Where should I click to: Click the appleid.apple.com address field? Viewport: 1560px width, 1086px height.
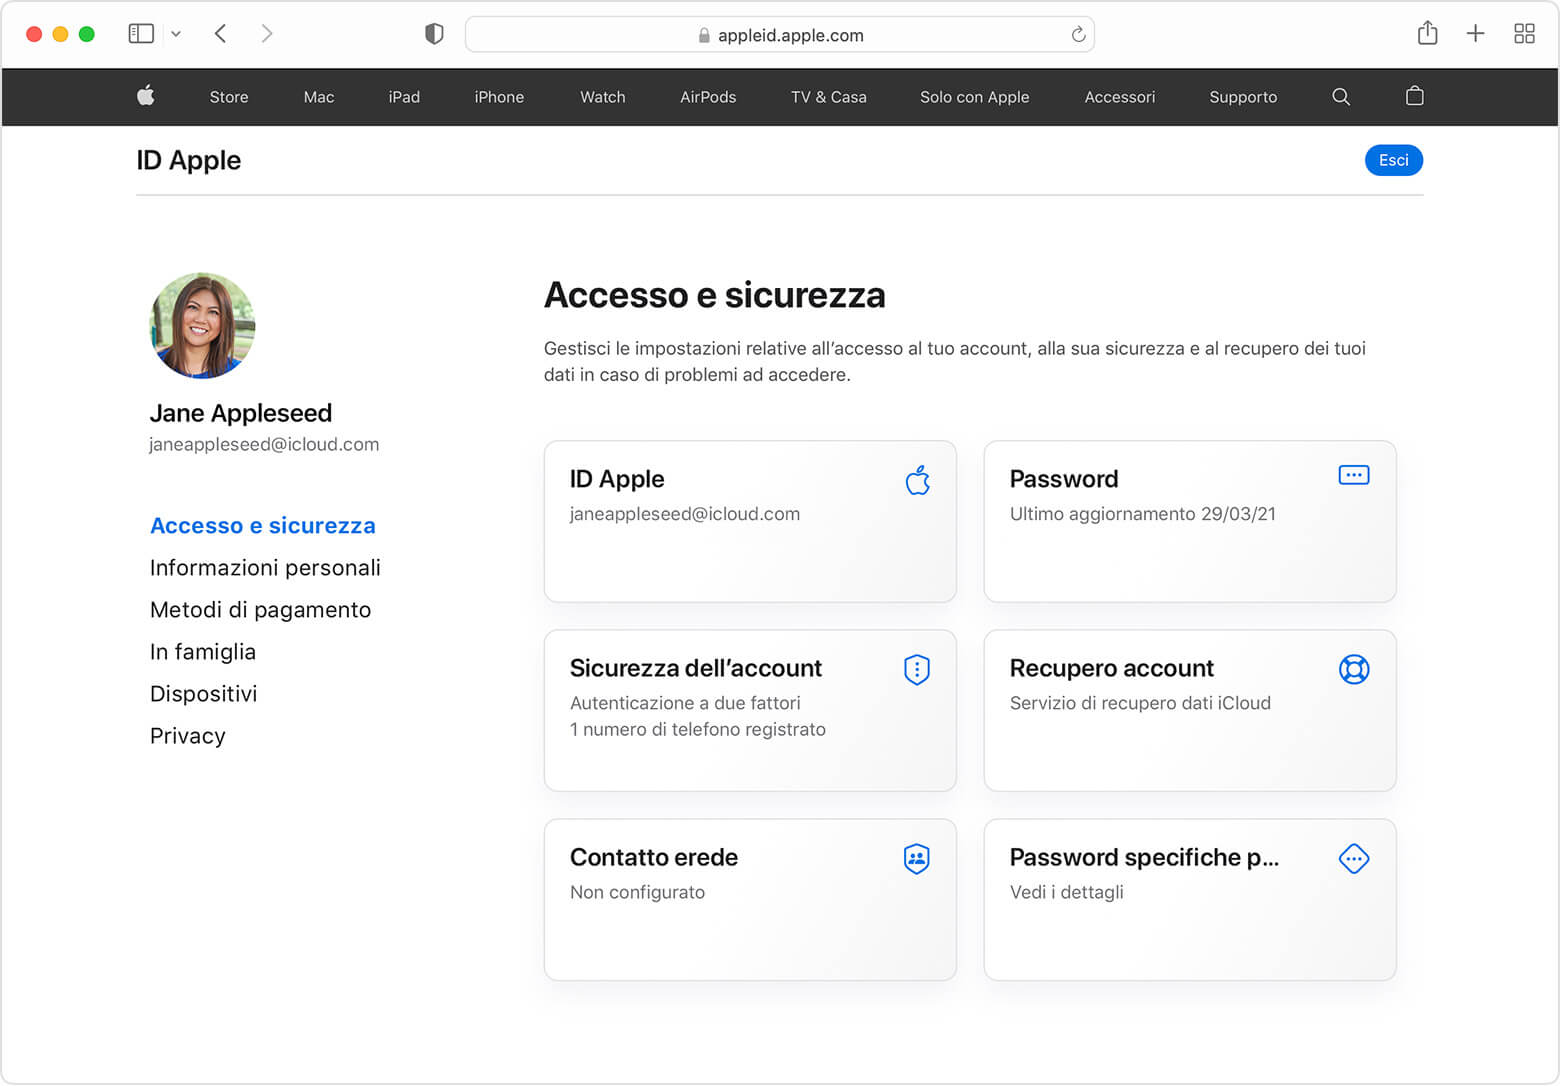(x=780, y=35)
